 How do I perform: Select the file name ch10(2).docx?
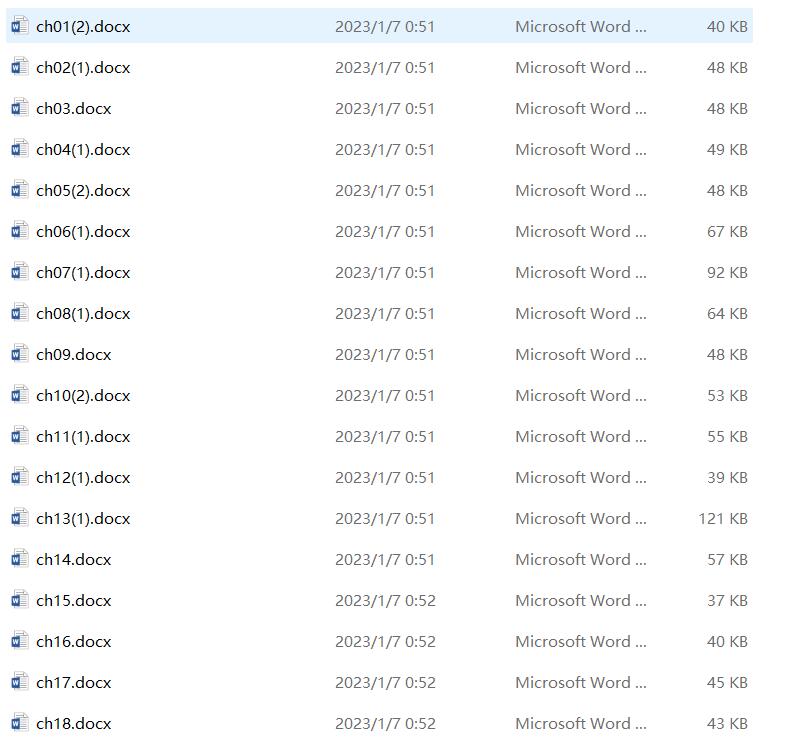(83, 396)
